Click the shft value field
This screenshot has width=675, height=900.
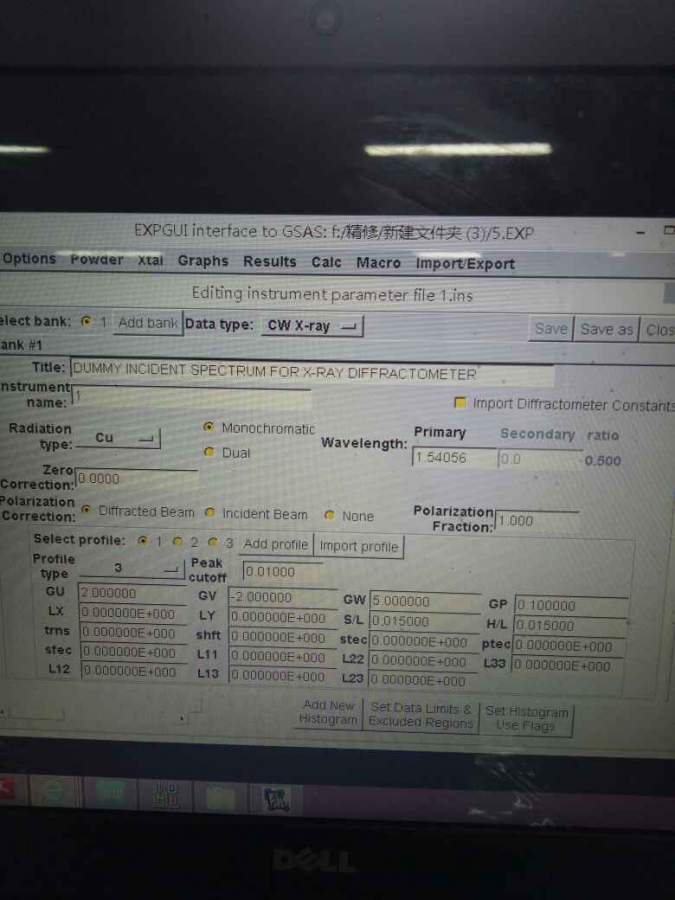pyautogui.click(x=284, y=638)
